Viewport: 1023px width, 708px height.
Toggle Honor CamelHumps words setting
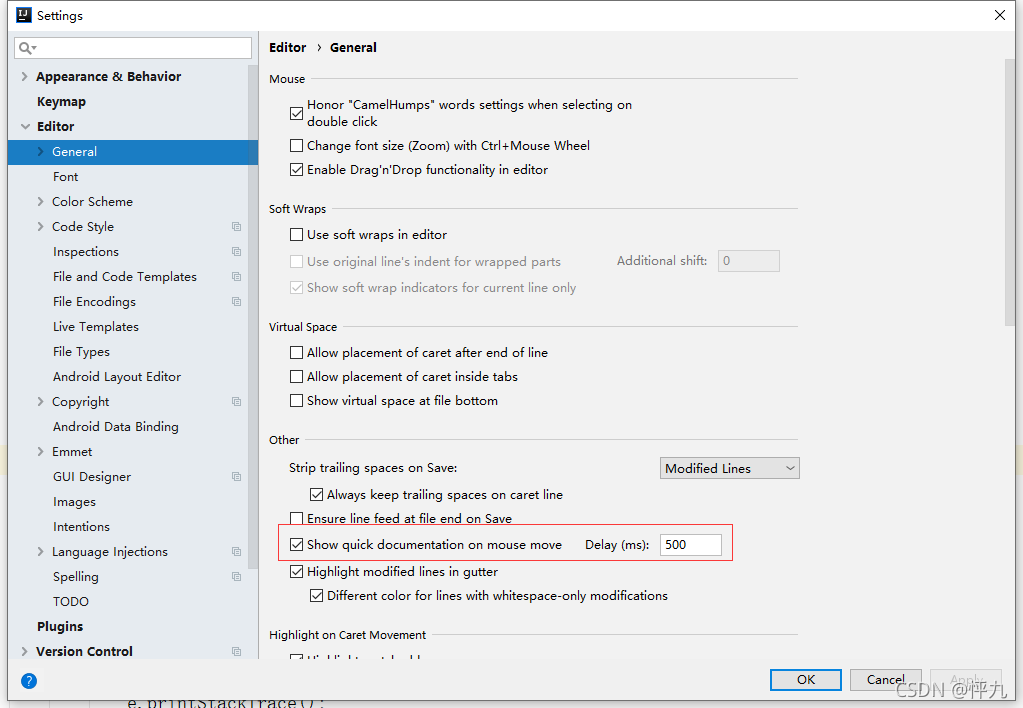296,113
